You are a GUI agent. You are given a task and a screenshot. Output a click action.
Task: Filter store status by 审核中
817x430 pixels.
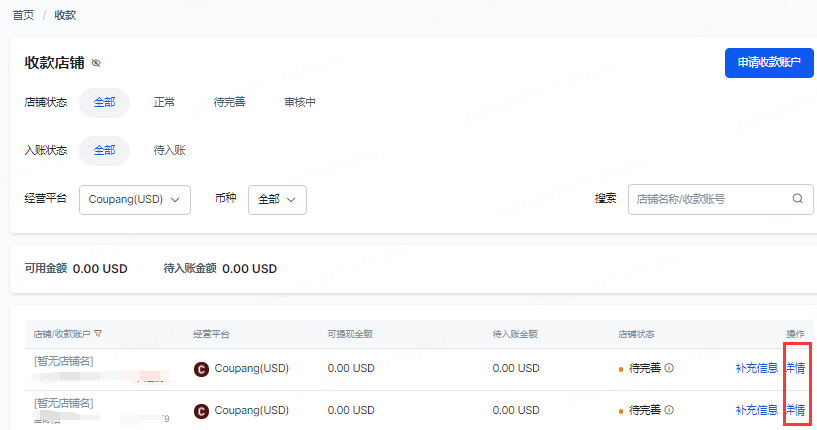300,103
